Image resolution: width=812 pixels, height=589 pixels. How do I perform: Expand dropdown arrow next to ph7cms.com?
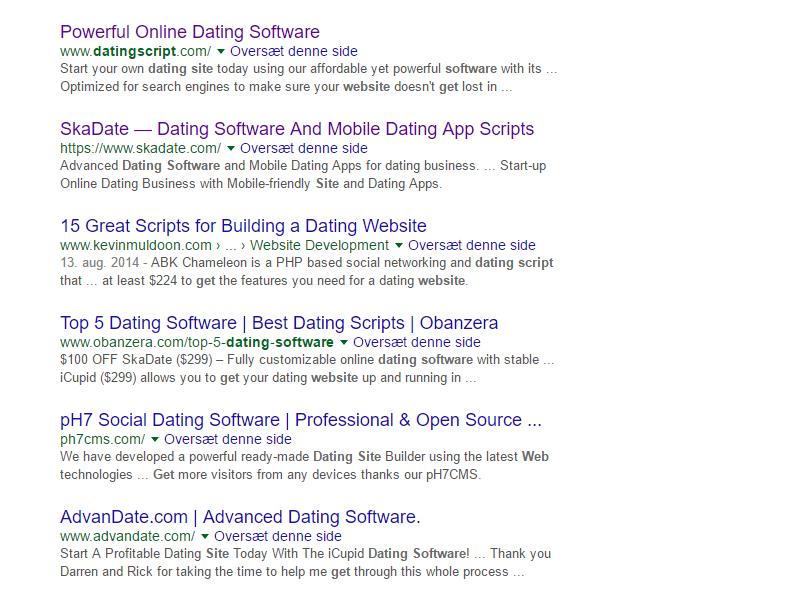coord(155,439)
